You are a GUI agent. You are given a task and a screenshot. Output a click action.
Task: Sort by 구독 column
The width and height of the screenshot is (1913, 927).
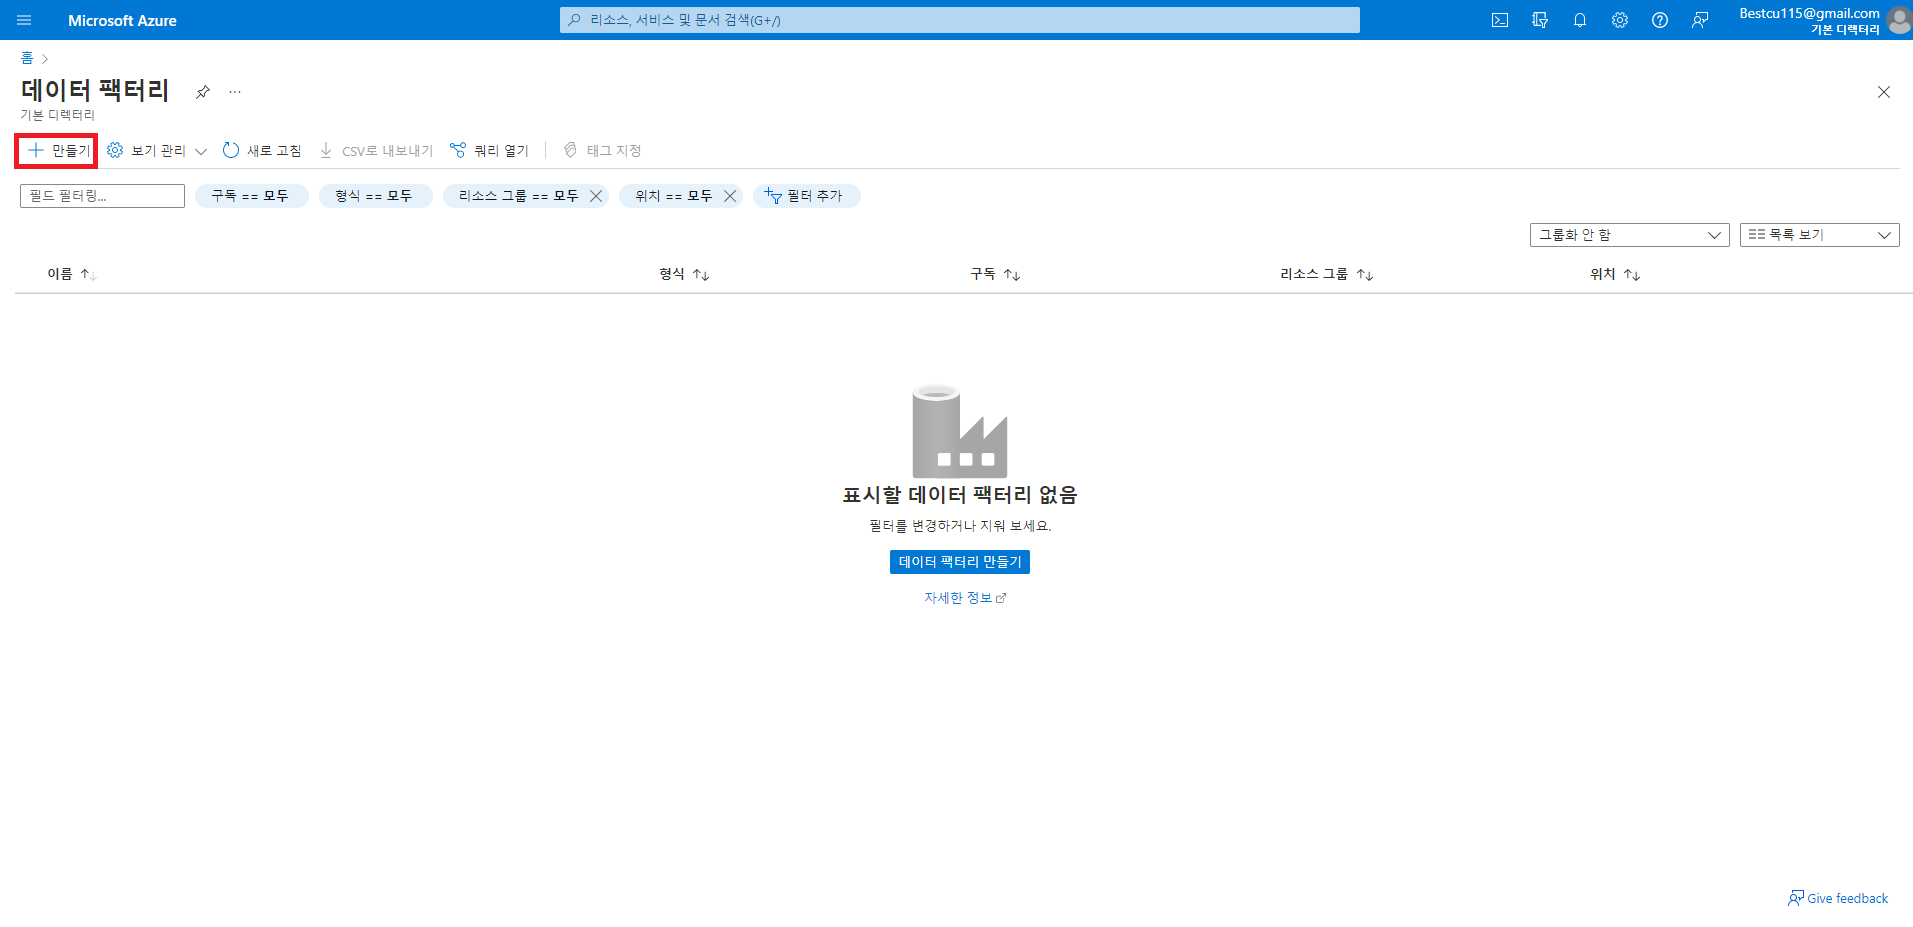(x=995, y=274)
